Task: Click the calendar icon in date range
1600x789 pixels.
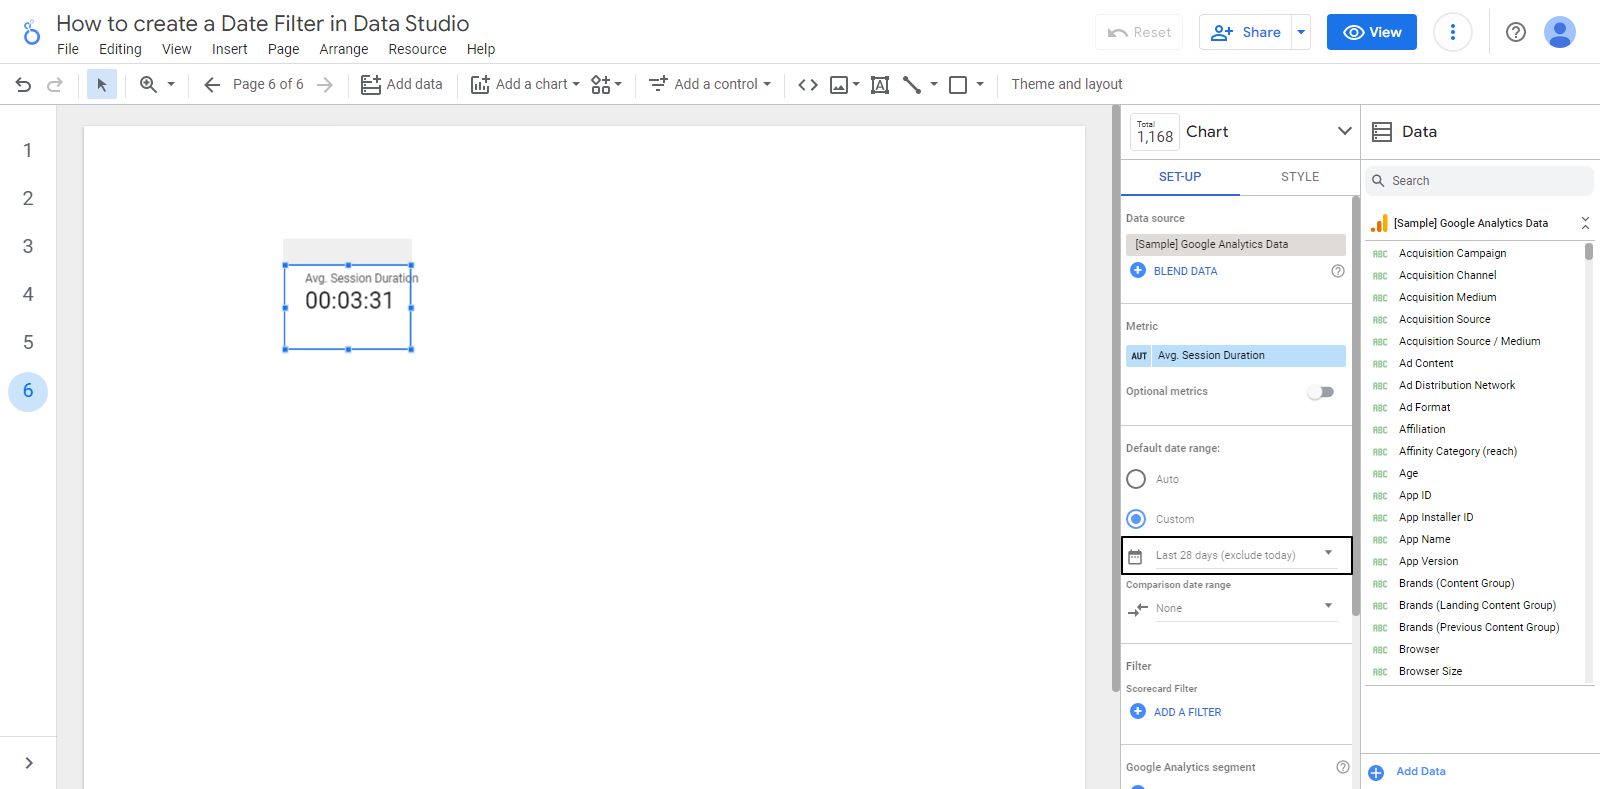Action: pyautogui.click(x=1135, y=557)
